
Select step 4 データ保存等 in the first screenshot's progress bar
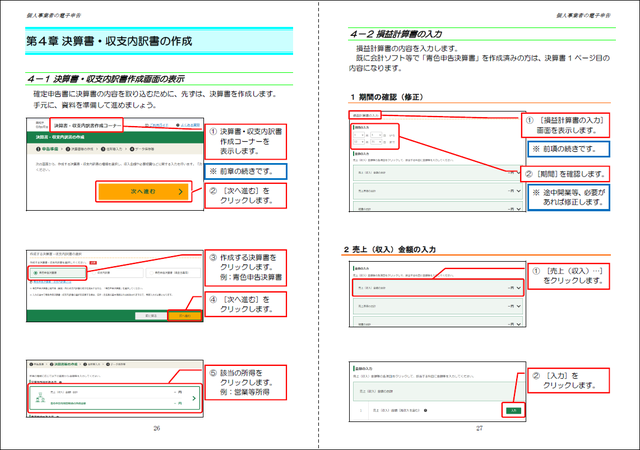(x=142, y=149)
